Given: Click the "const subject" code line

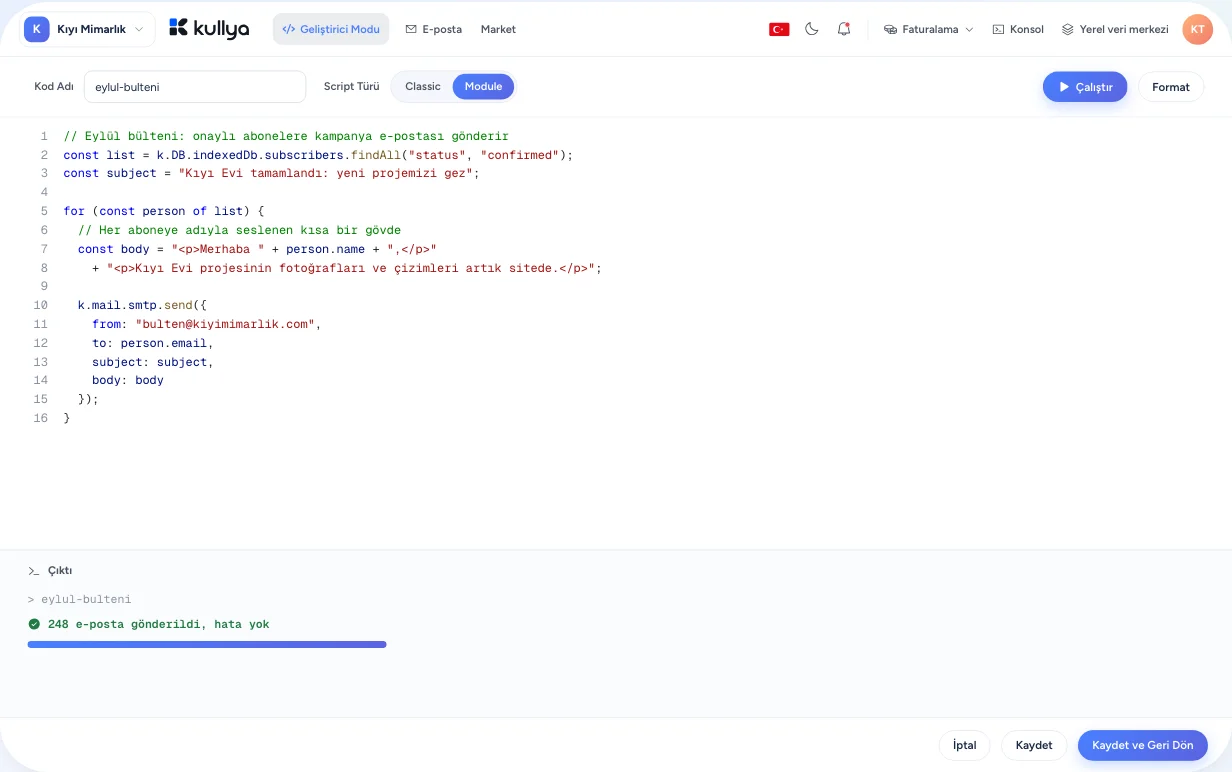Looking at the screenshot, I should (272, 174).
